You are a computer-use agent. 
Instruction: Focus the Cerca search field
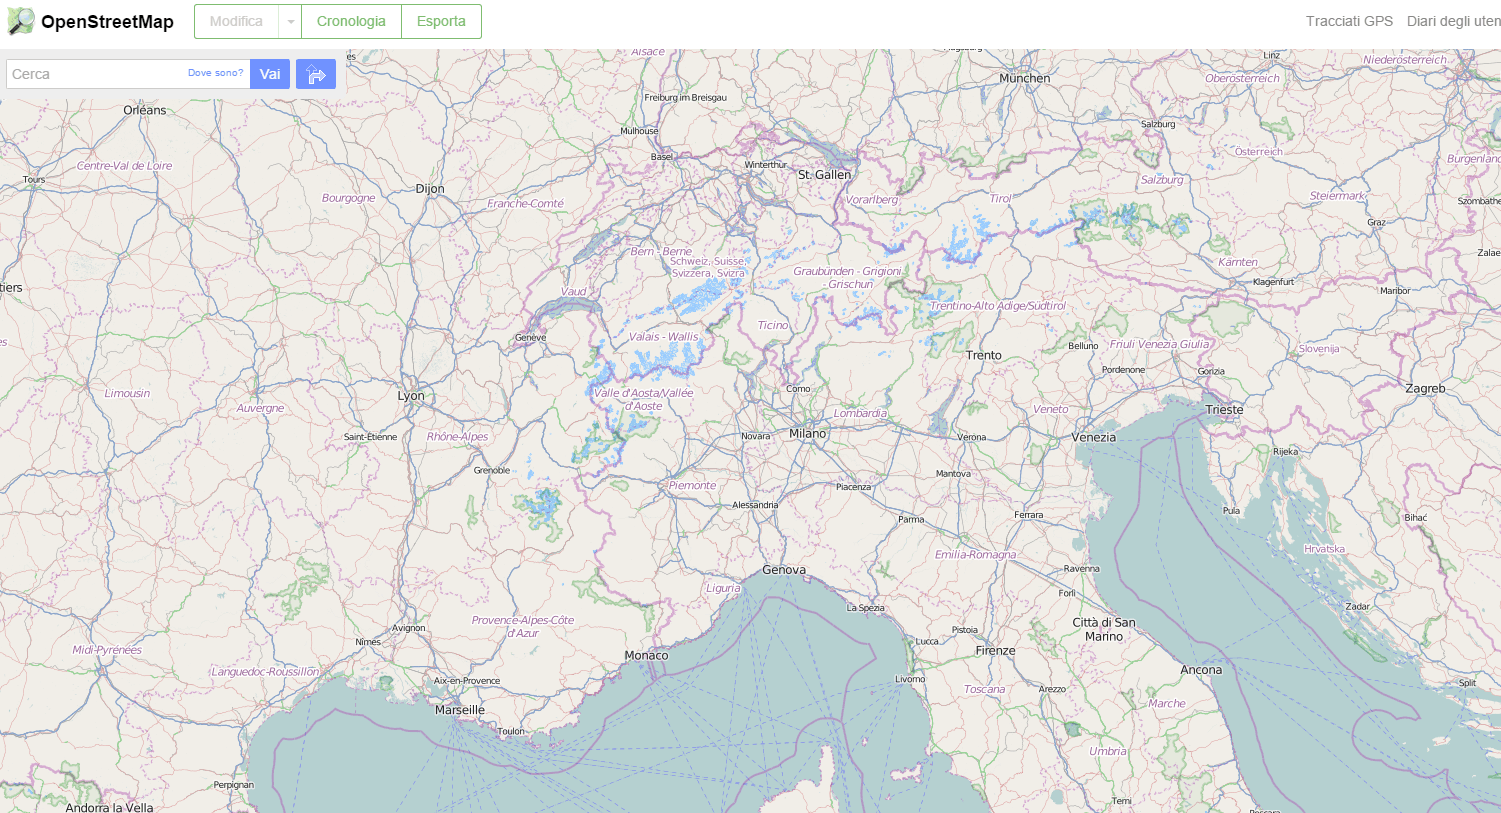95,74
